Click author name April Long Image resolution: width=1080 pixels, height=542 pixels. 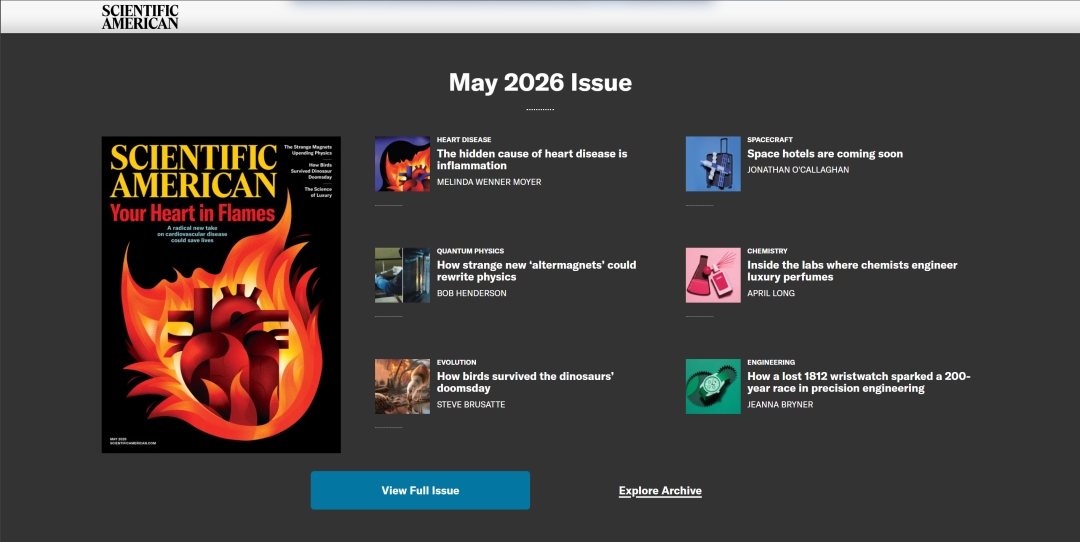point(771,293)
